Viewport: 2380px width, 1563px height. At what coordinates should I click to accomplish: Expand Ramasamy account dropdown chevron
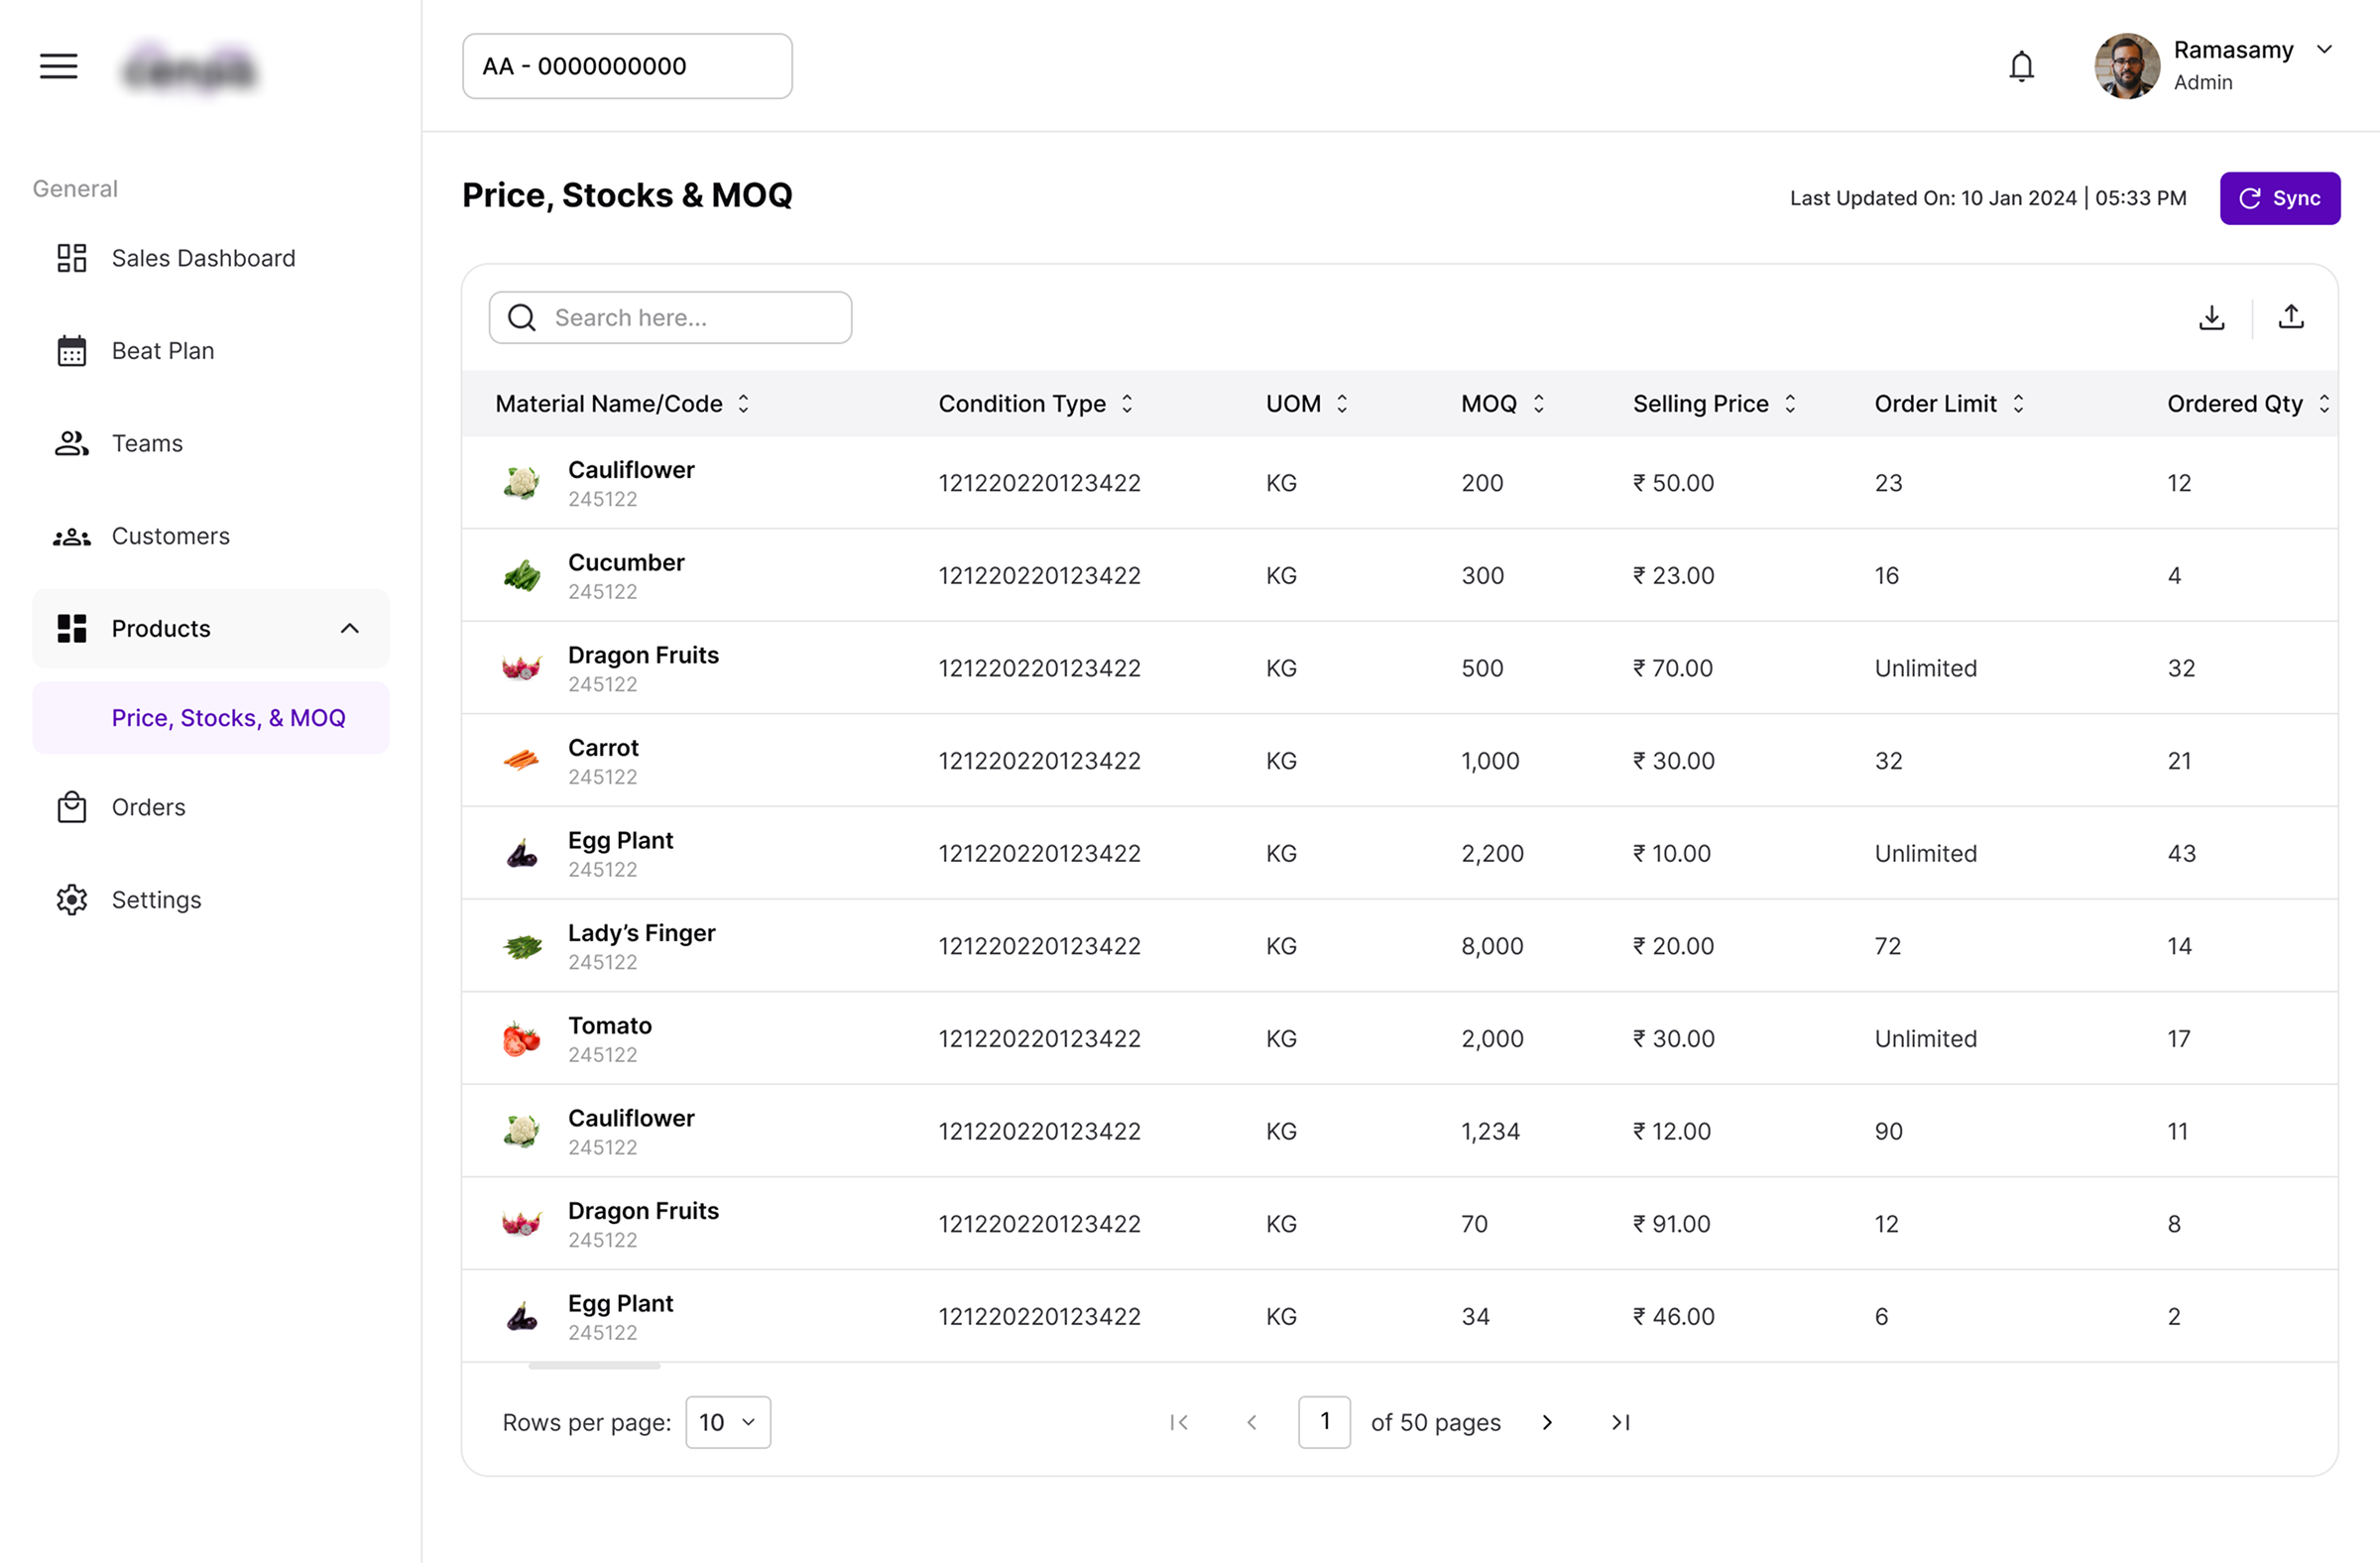click(x=2324, y=50)
